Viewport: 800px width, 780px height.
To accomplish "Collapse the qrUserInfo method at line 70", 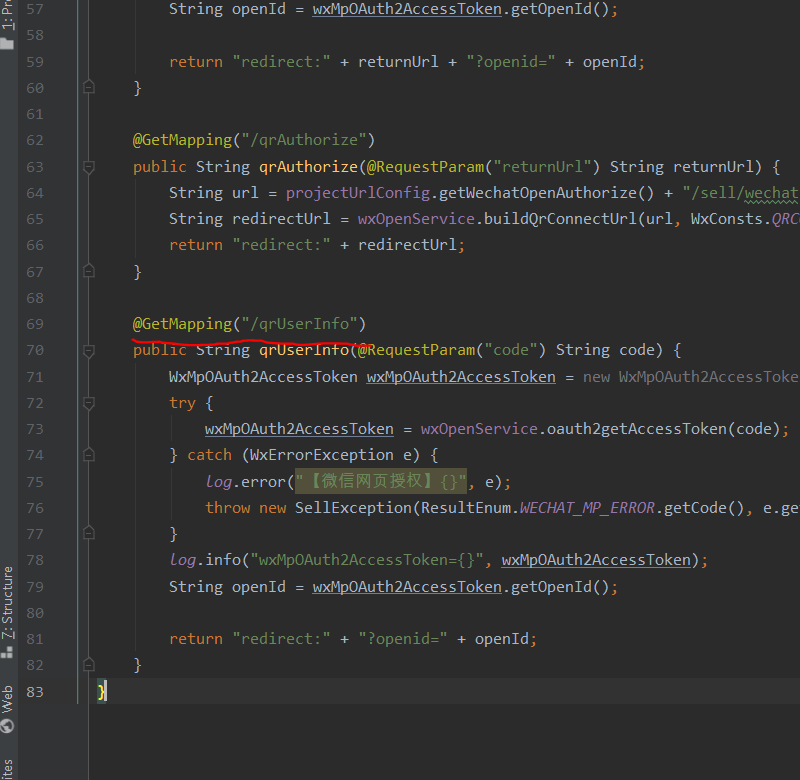I will 89,350.
